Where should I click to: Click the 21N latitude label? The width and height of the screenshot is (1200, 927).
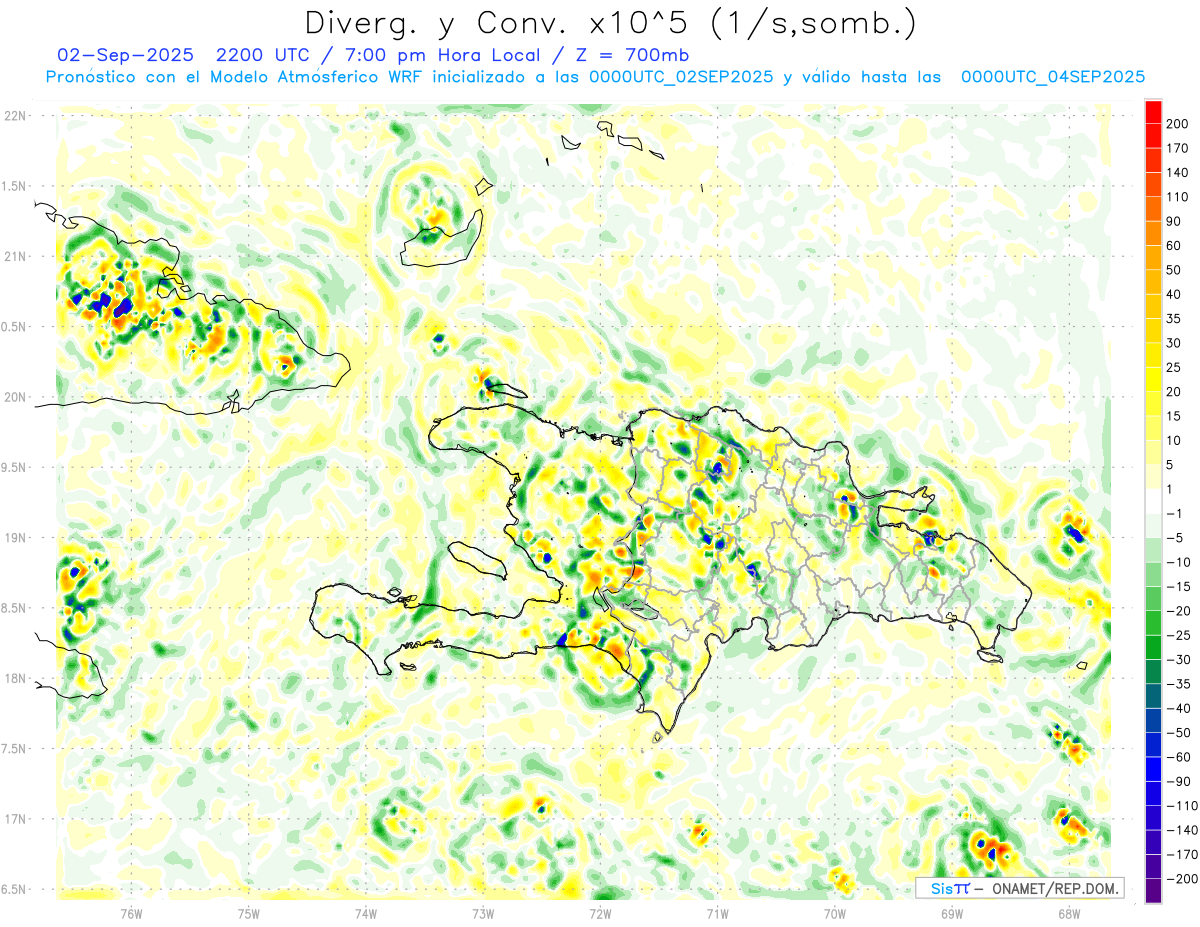pyautogui.click(x=15, y=256)
